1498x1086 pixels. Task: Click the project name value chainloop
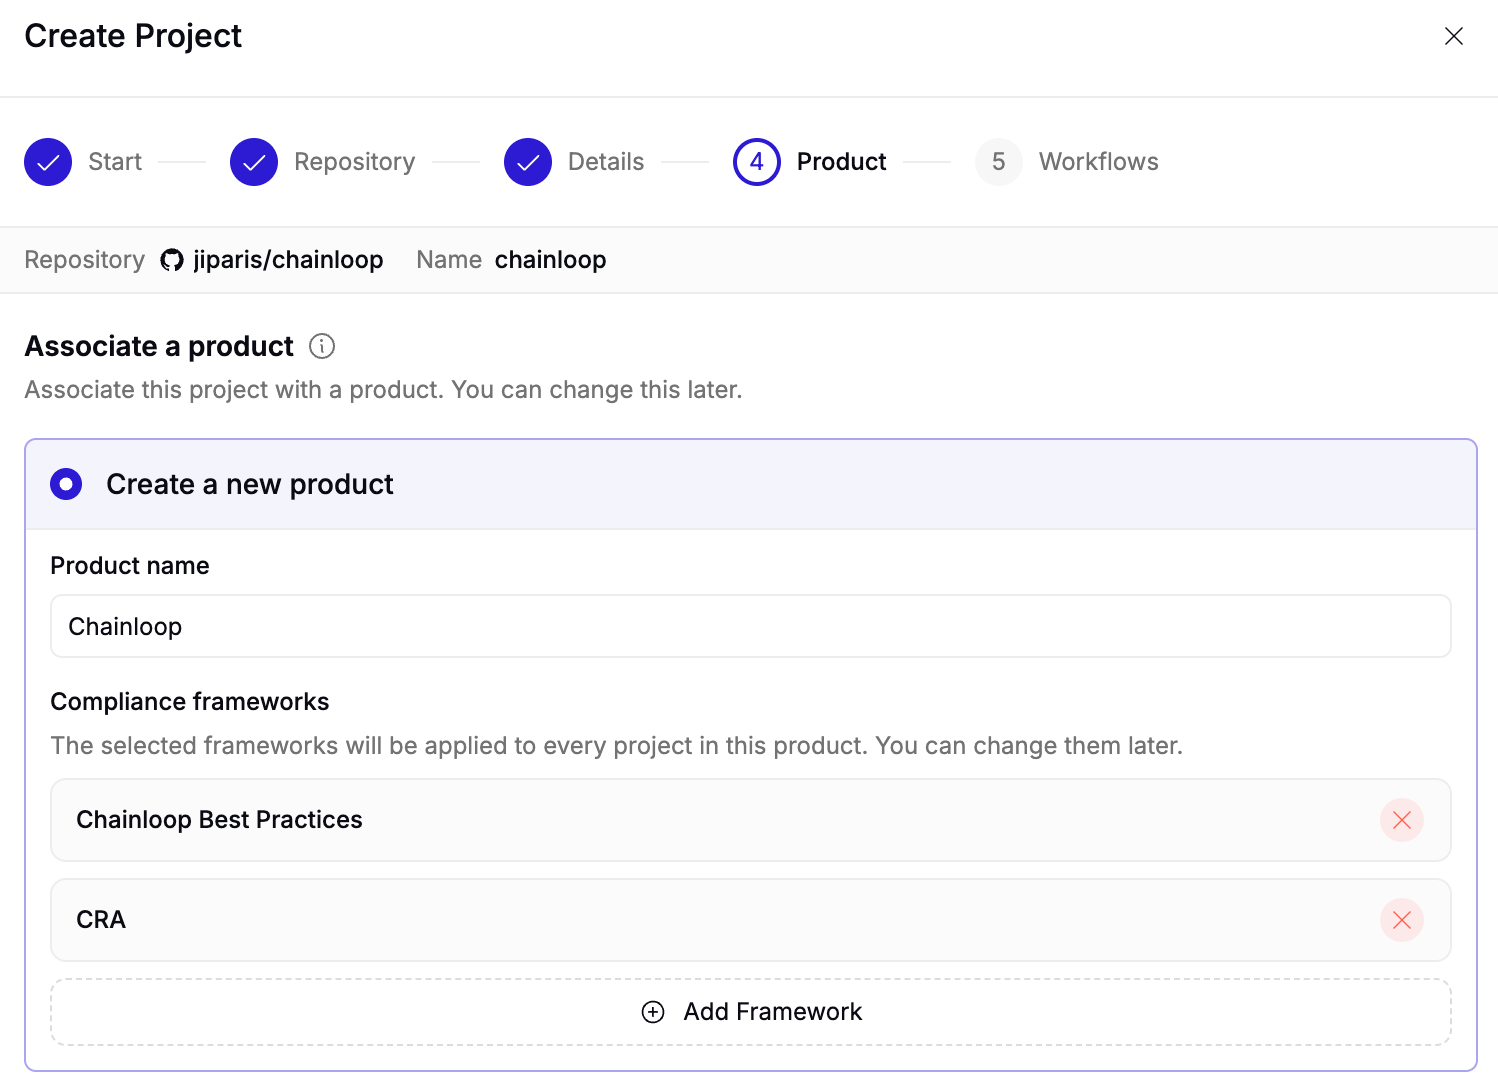[x=550, y=260]
